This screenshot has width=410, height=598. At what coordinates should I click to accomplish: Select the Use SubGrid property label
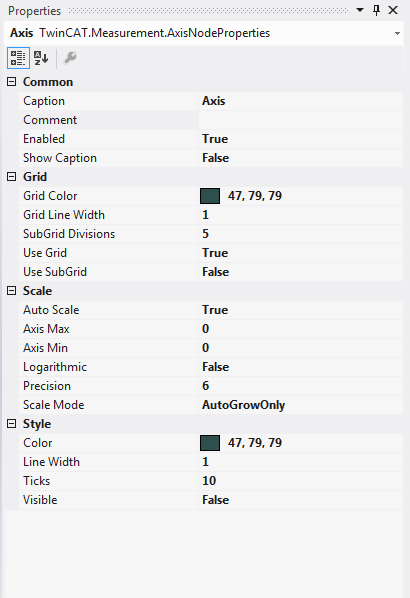coord(55,272)
